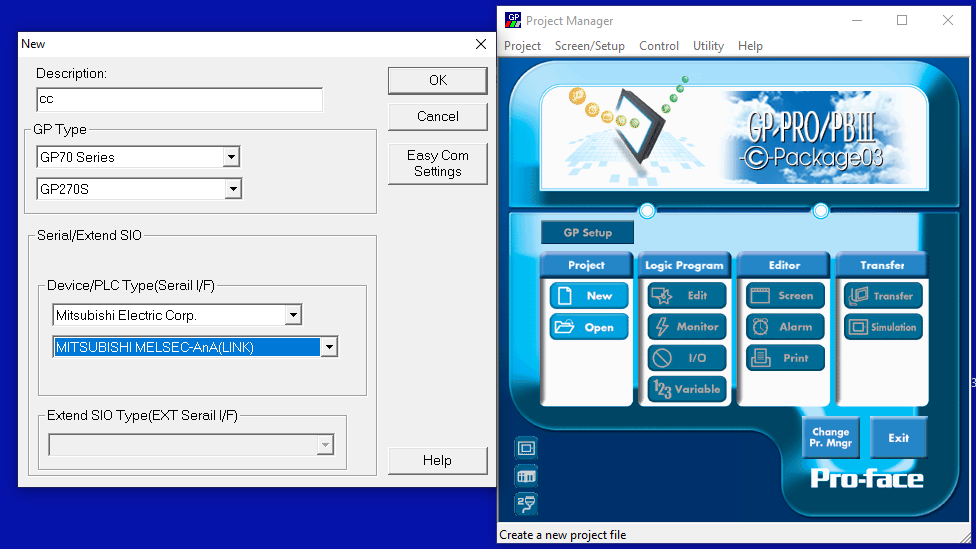This screenshot has height=549, width=976.
Task: Open Easy Com Settings
Action: tap(438, 164)
